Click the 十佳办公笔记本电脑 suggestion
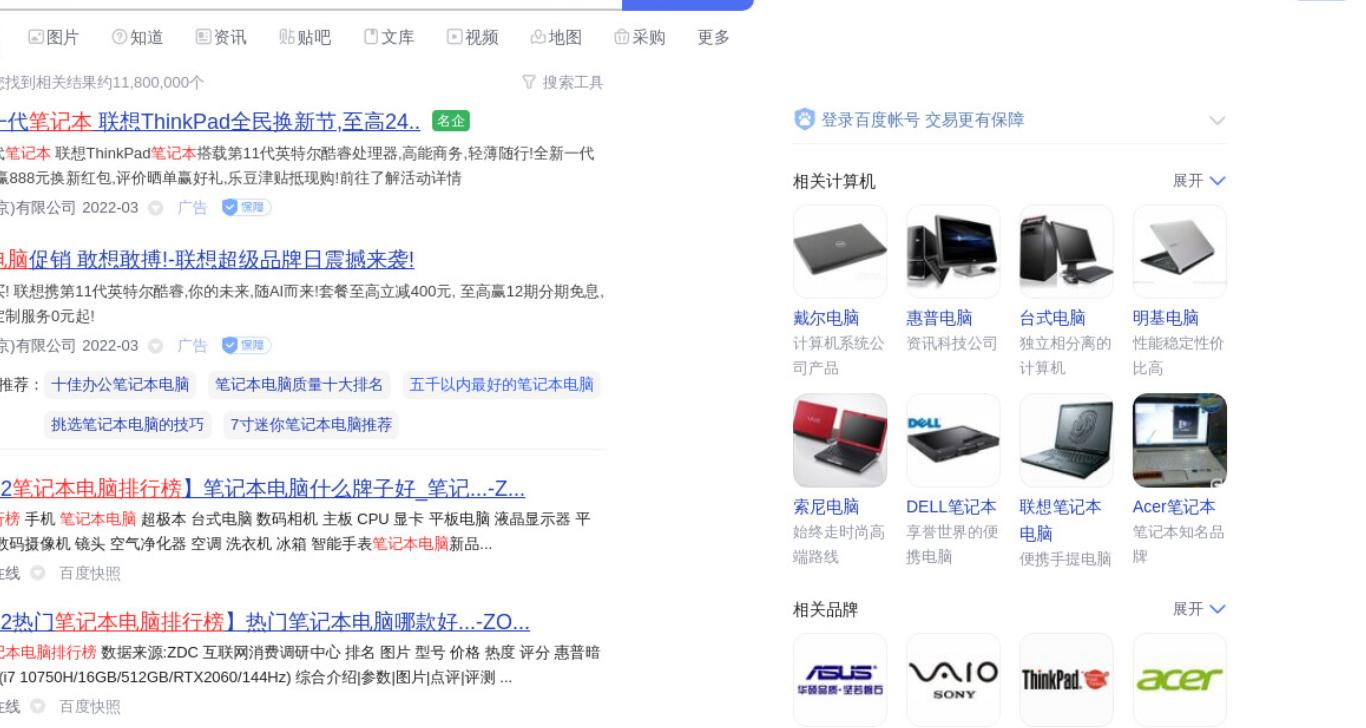This screenshot has width=1366, height=728. (120, 385)
